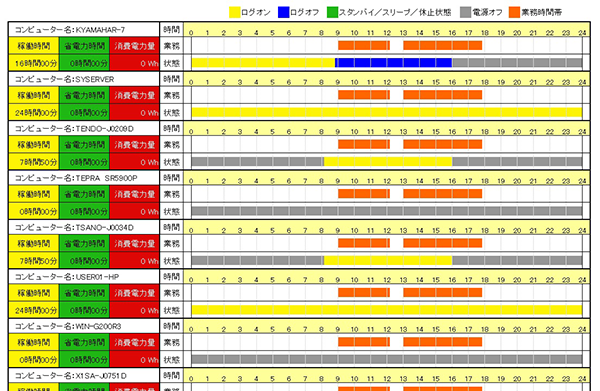Click the gray 電源オフ legend swatch
This screenshot has height=391, width=600.
pyautogui.click(x=465, y=12)
